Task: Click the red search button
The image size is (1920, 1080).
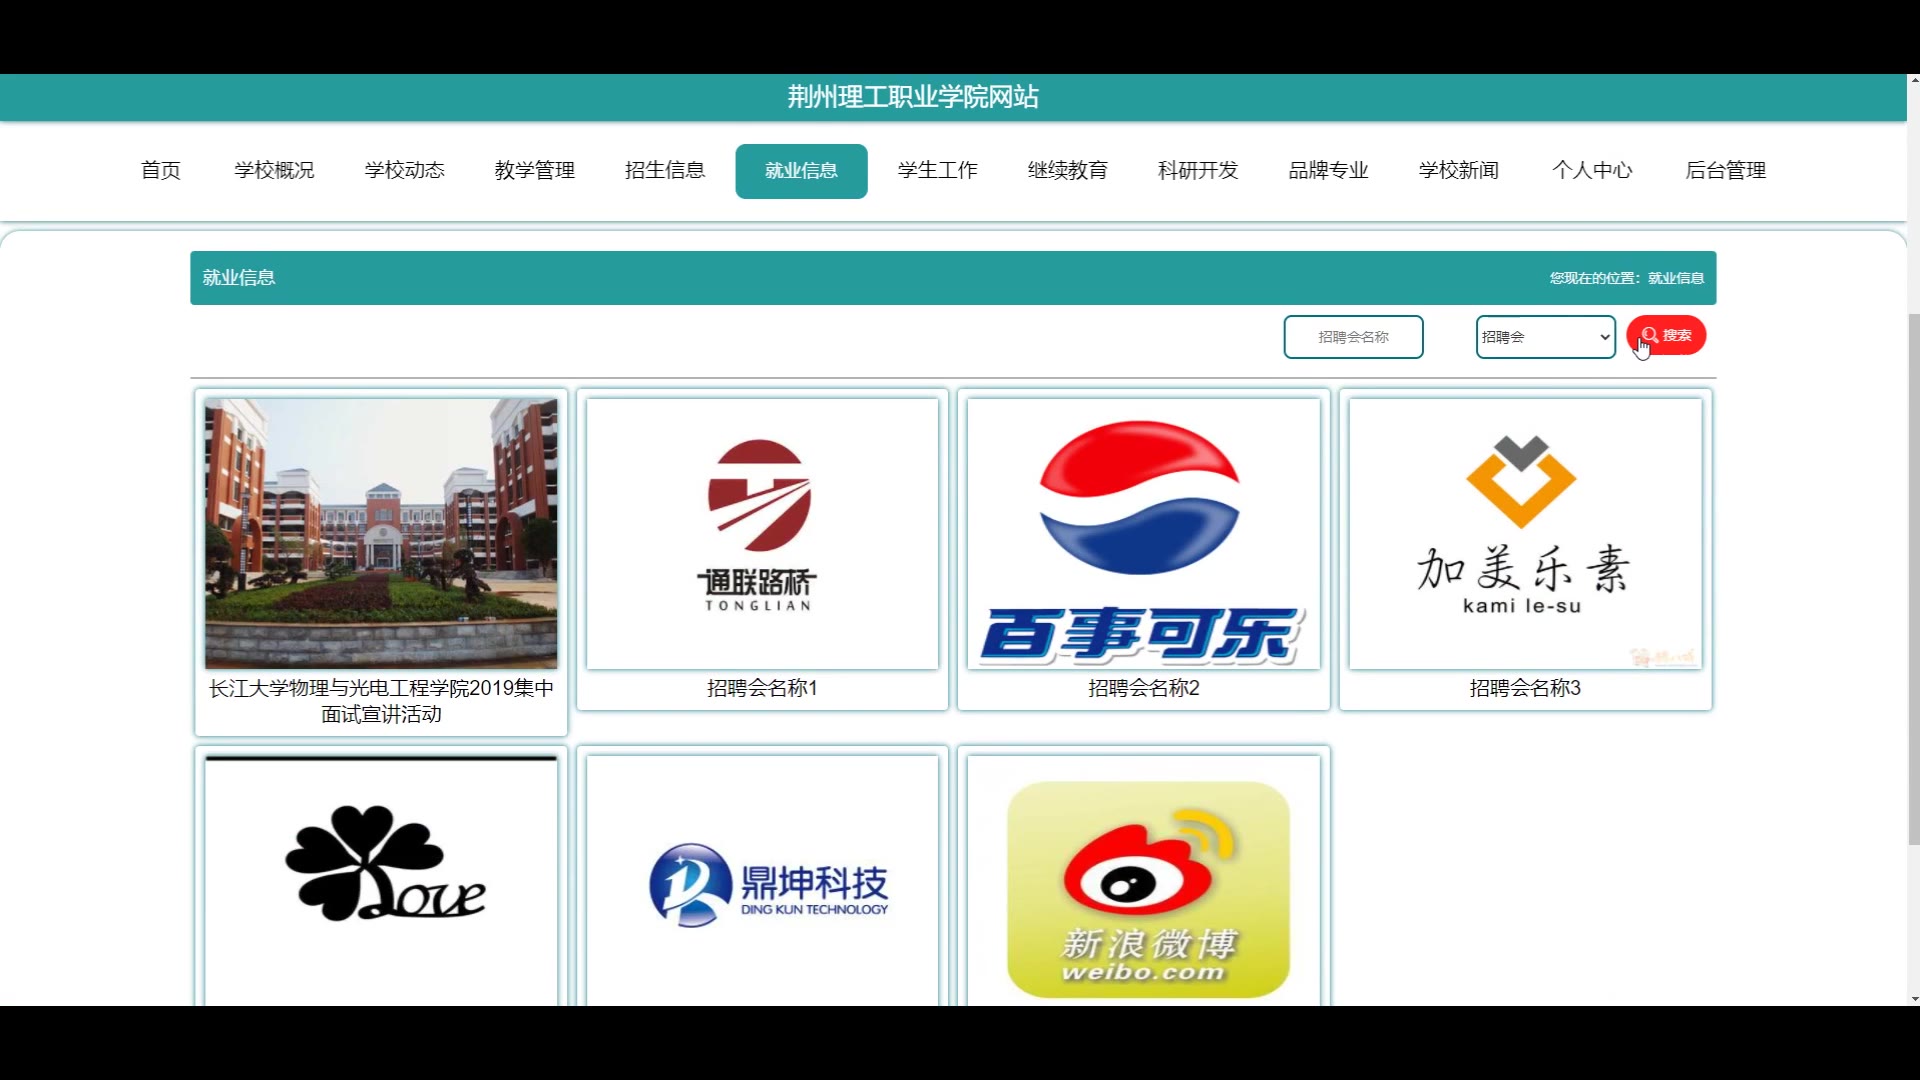Action: (x=1665, y=335)
